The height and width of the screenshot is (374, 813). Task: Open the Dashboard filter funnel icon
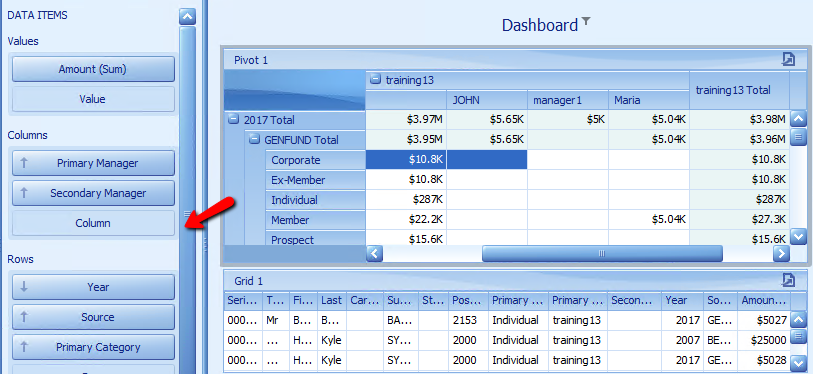click(x=586, y=21)
